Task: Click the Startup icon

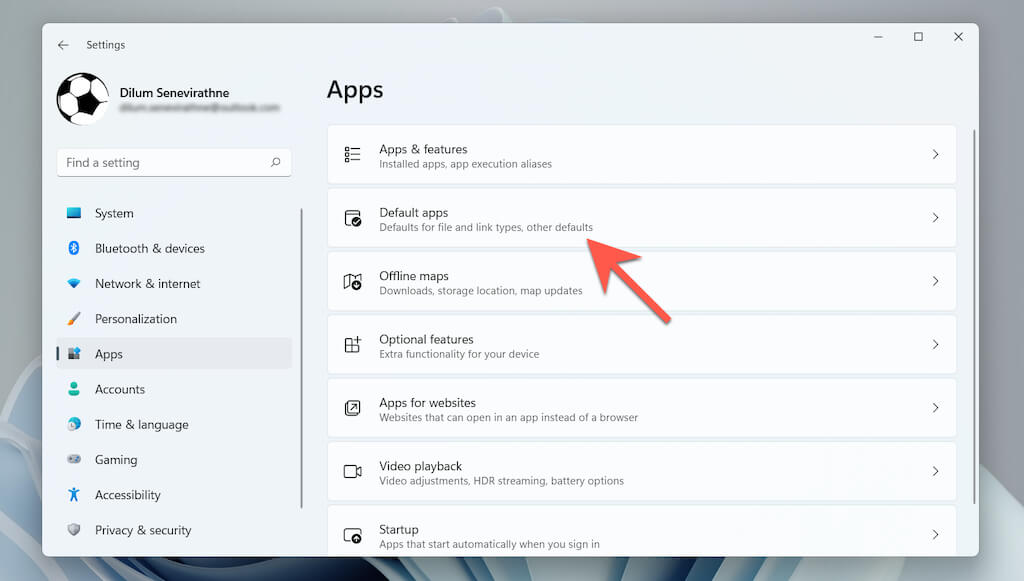Action: point(352,535)
